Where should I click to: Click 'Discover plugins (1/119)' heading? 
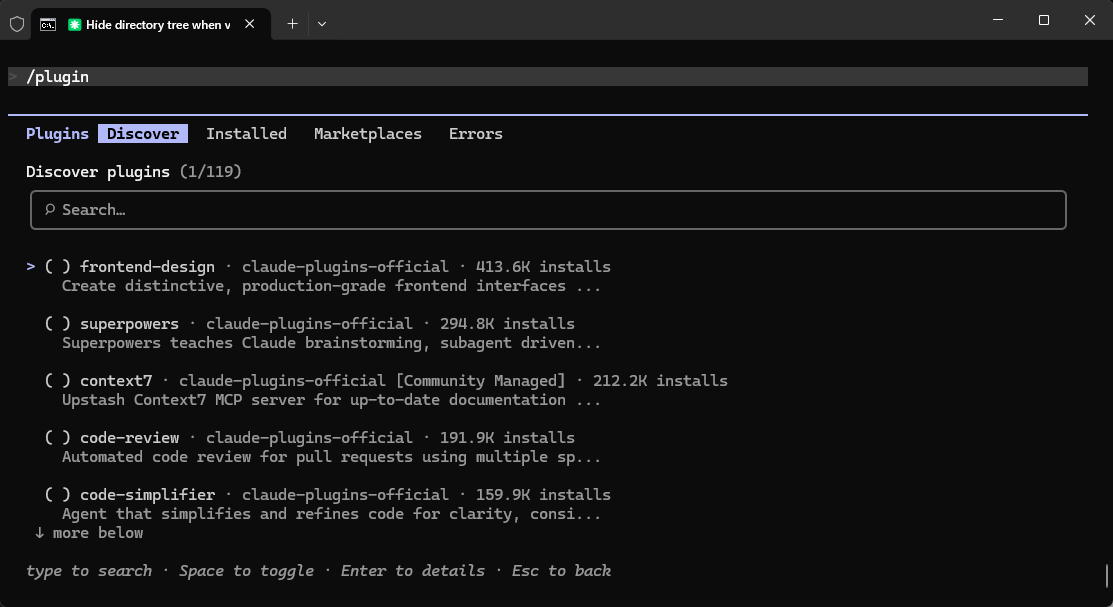[133, 172]
